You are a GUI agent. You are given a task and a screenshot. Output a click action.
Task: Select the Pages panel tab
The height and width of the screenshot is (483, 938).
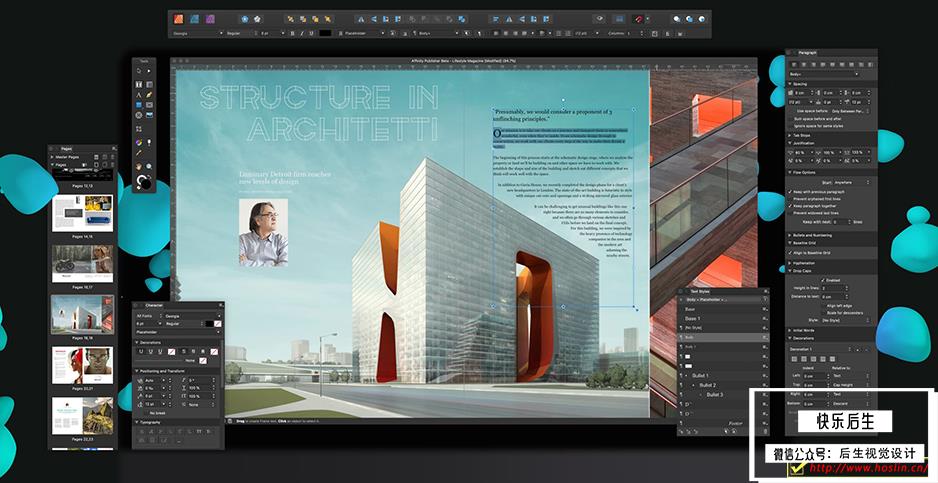click(x=66, y=148)
